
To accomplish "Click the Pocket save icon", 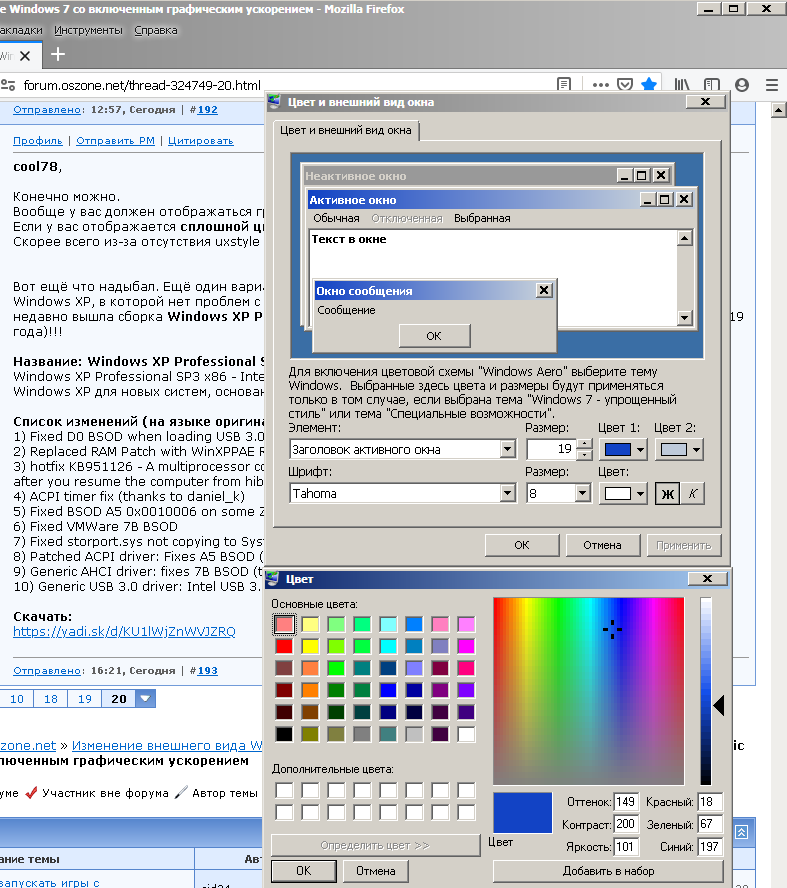I will click(625, 84).
